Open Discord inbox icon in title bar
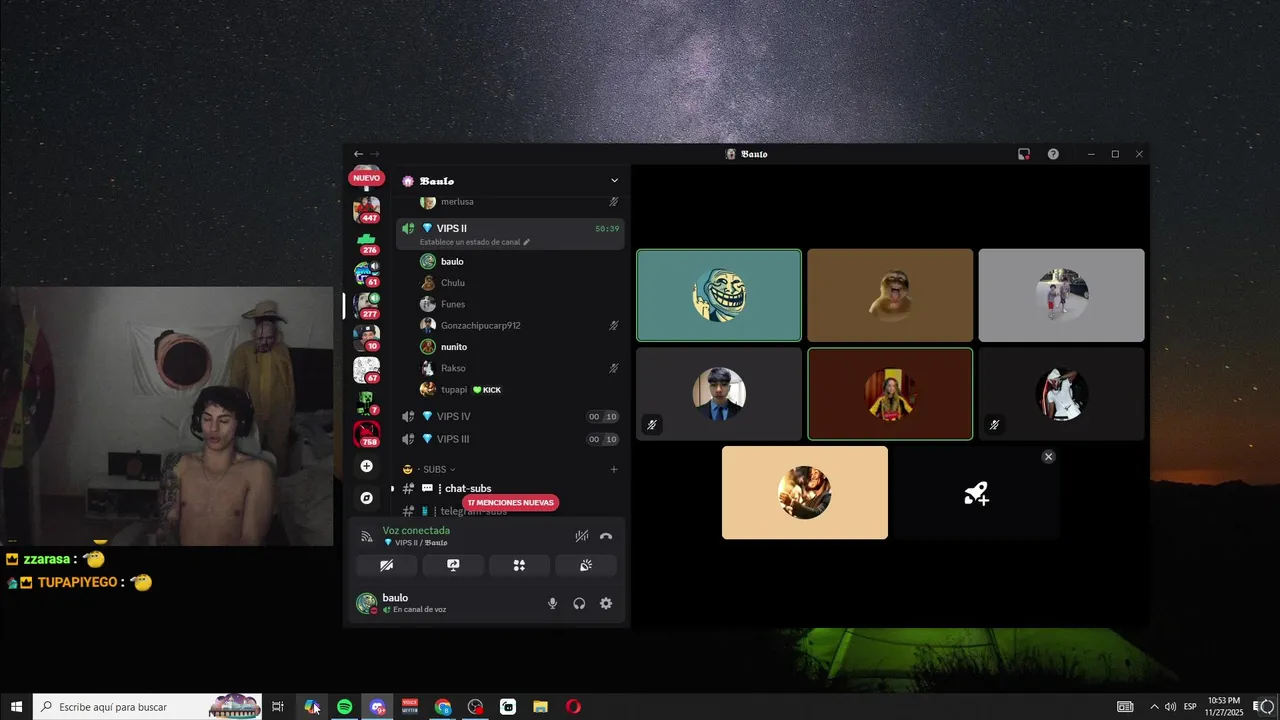Screen dimensions: 1280x720 tap(1024, 154)
